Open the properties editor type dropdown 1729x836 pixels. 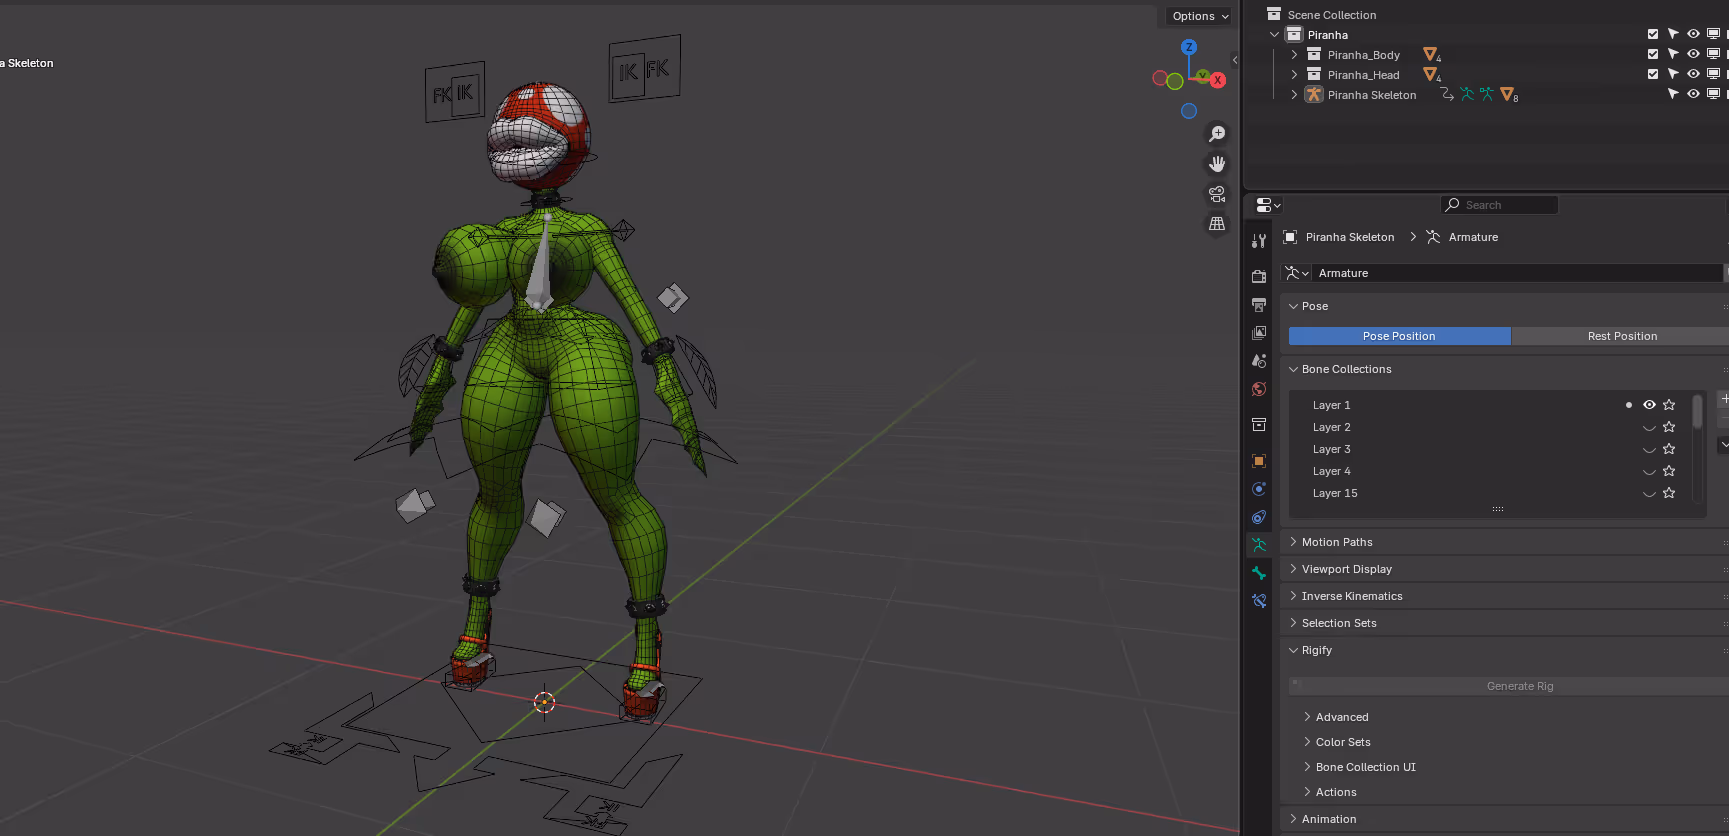(x=1268, y=205)
